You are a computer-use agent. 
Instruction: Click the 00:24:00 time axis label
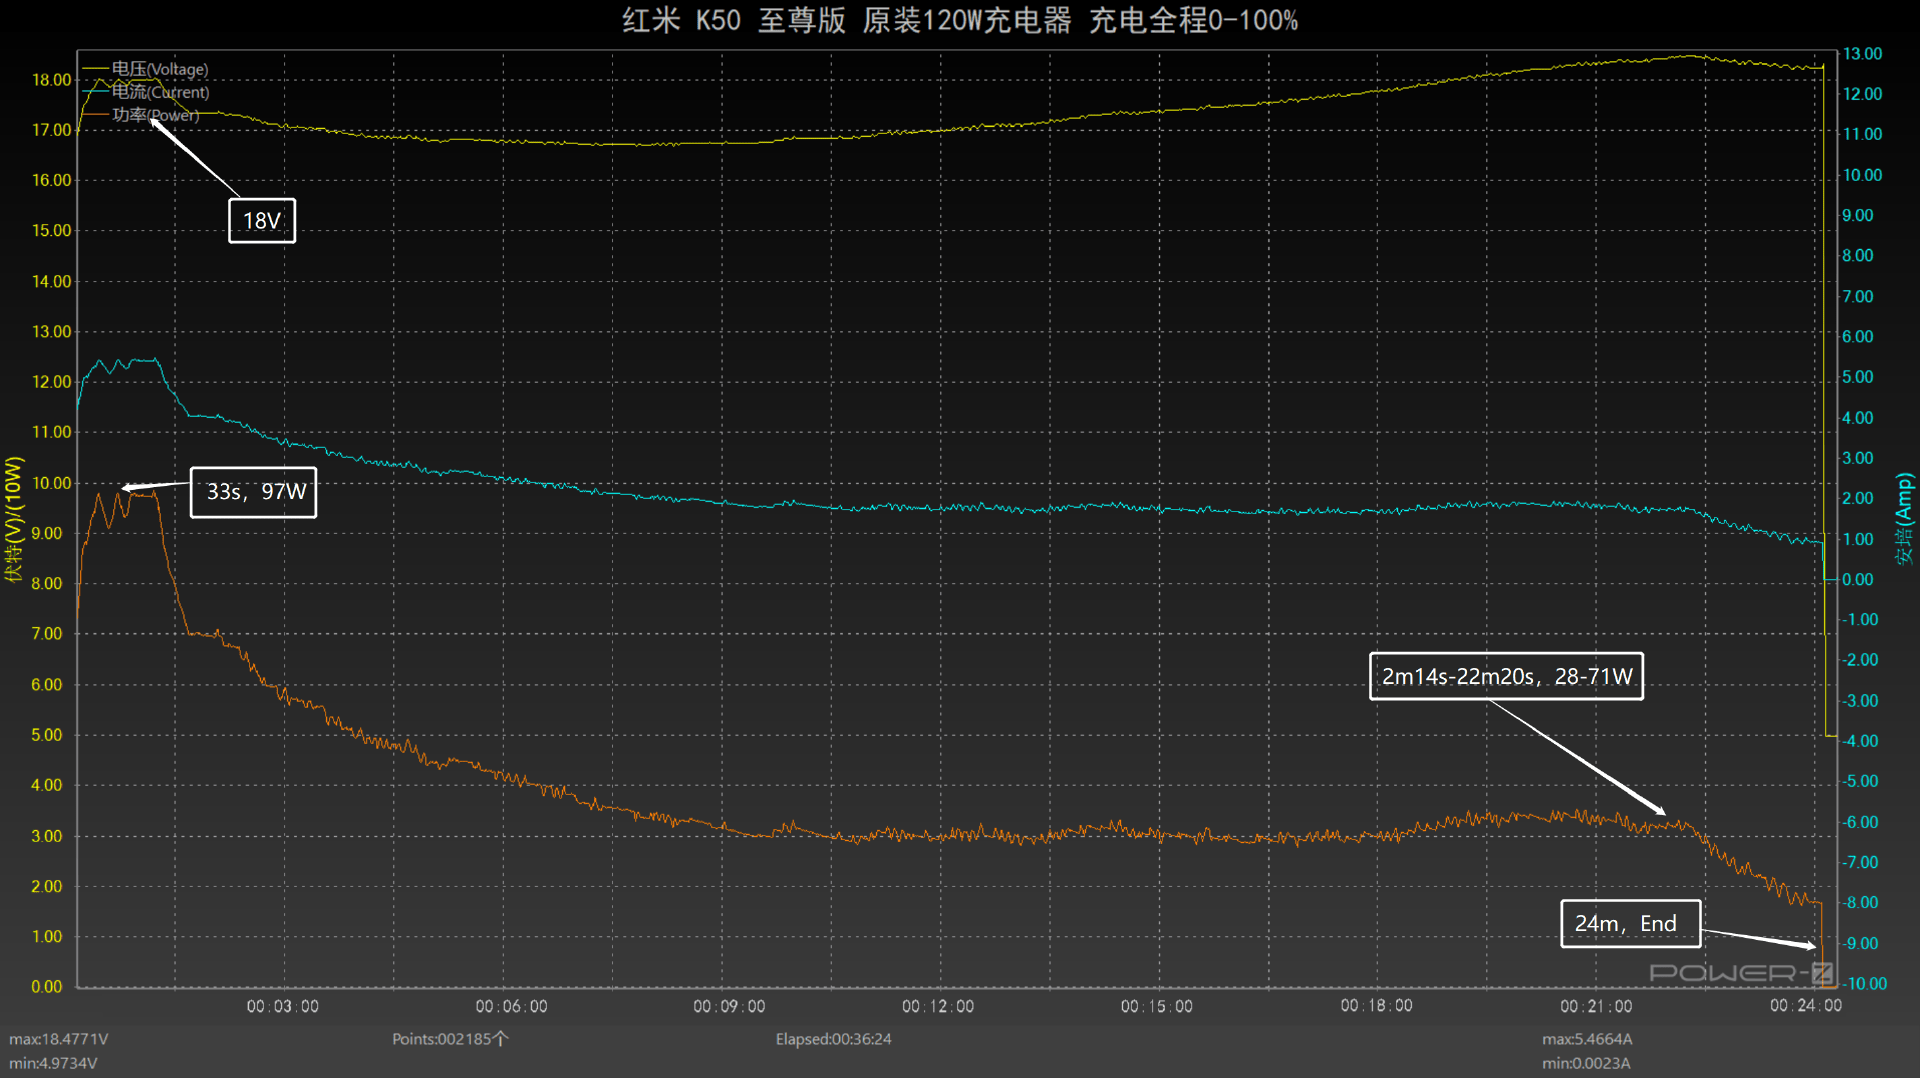[1806, 1005]
